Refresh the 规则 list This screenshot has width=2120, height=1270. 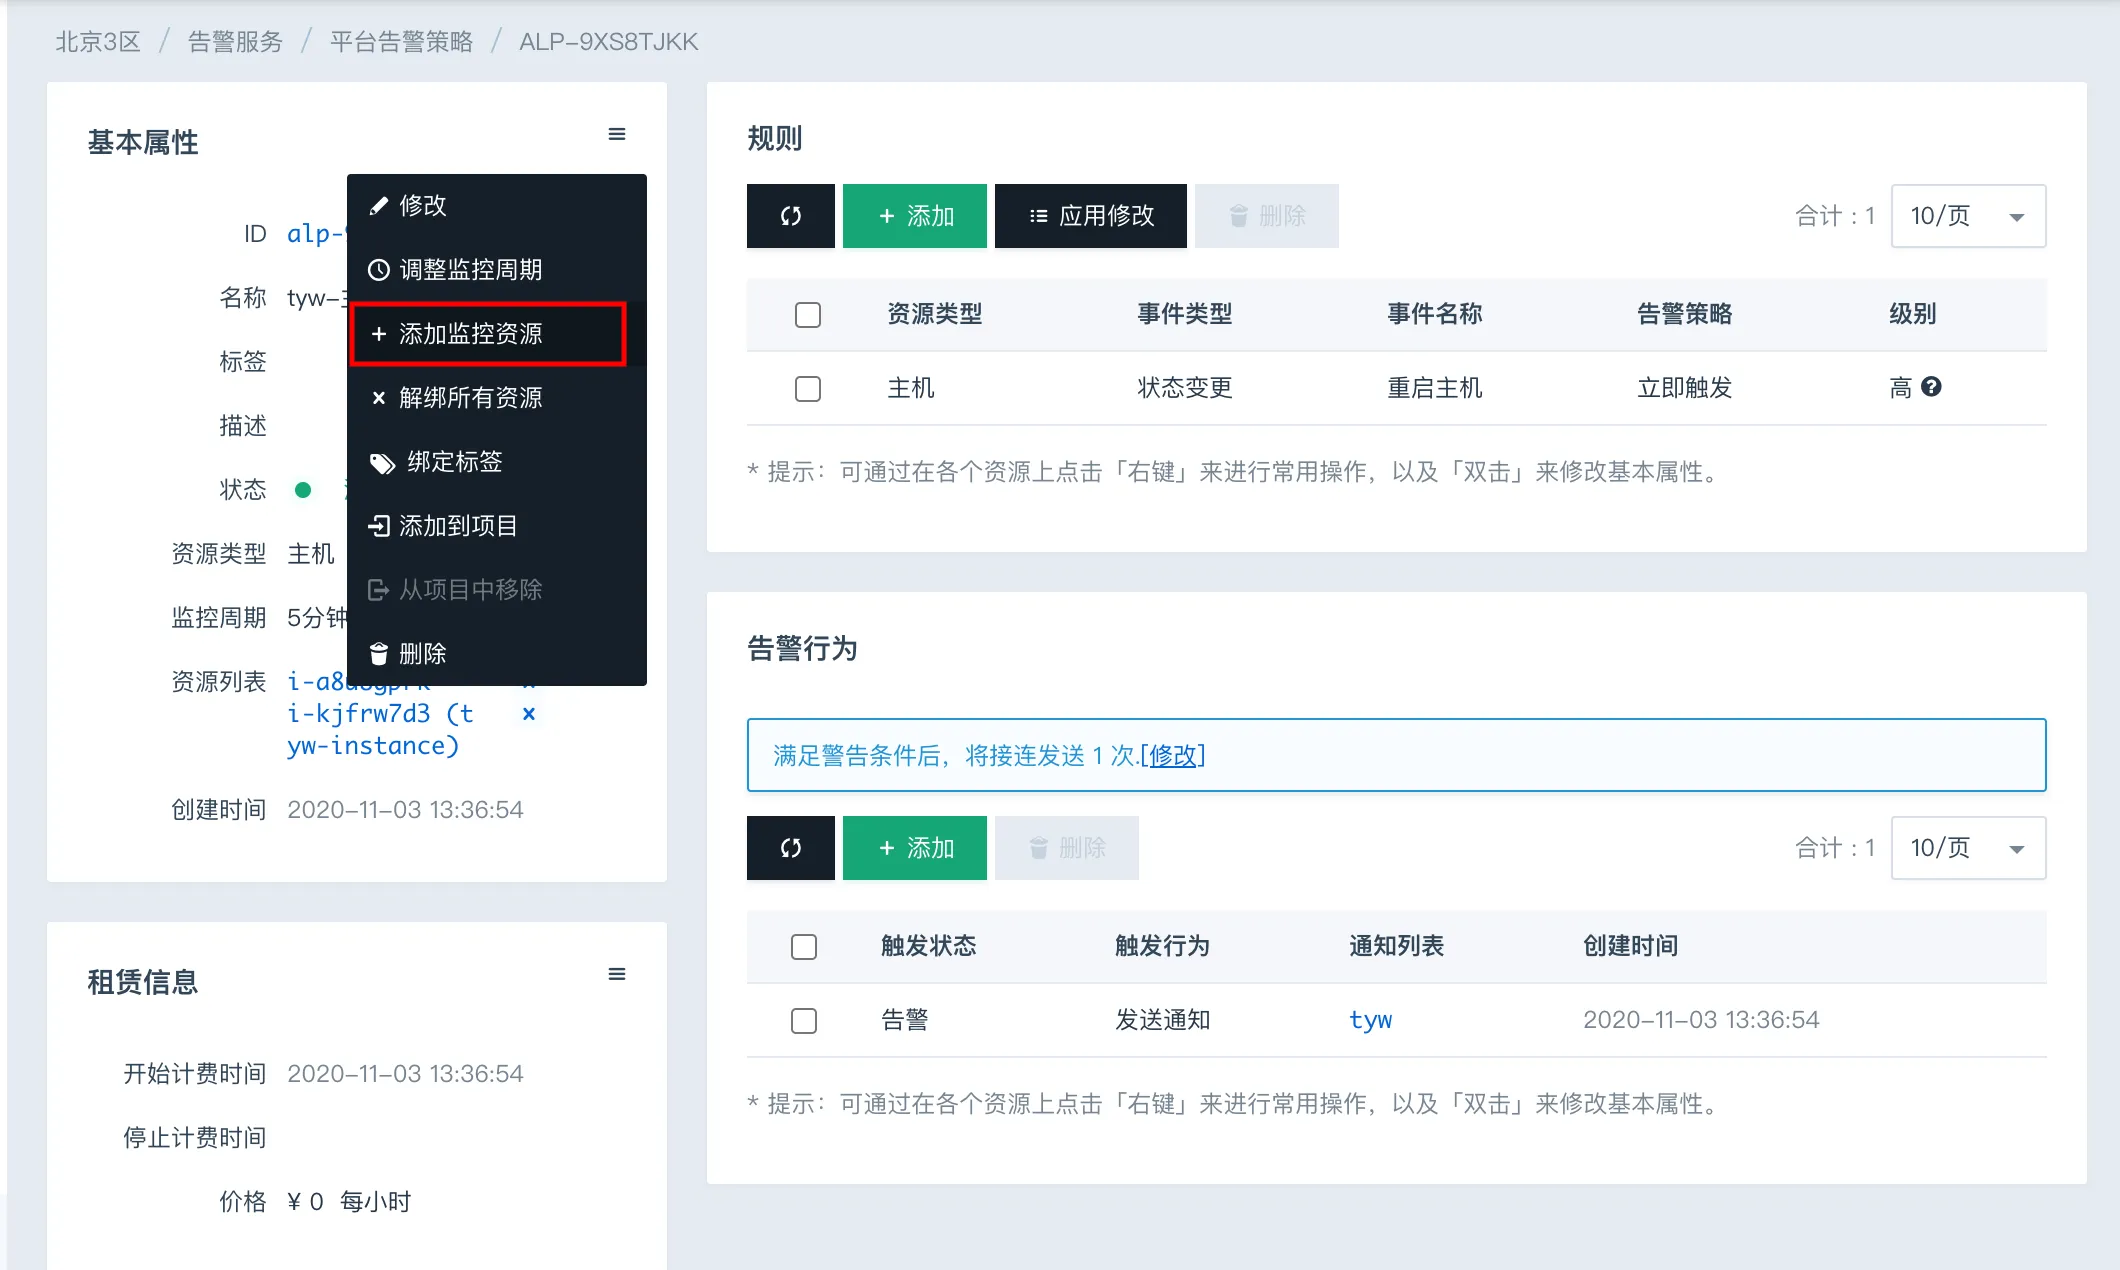pyautogui.click(x=791, y=216)
